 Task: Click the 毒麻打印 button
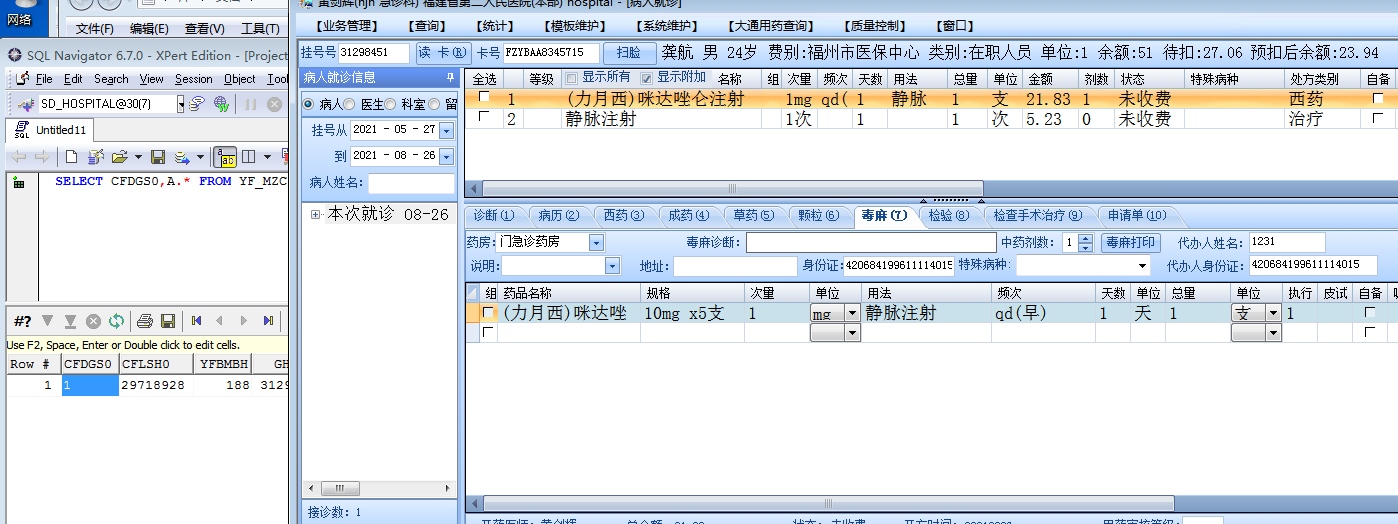click(x=1131, y=242)
